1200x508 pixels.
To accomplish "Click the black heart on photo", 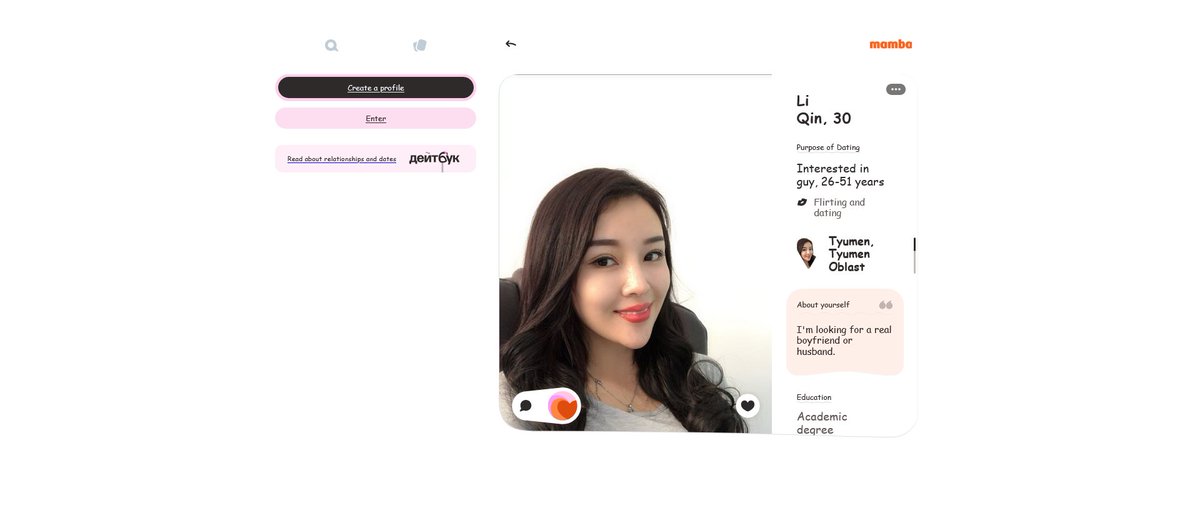I will [x=747, y=405].
